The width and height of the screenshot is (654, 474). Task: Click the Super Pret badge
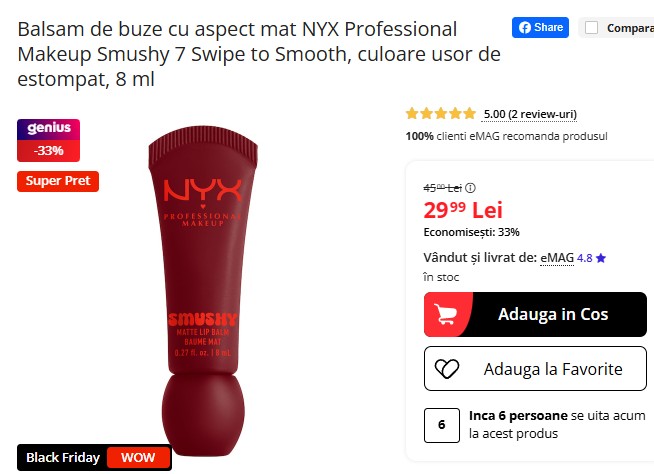58,181
